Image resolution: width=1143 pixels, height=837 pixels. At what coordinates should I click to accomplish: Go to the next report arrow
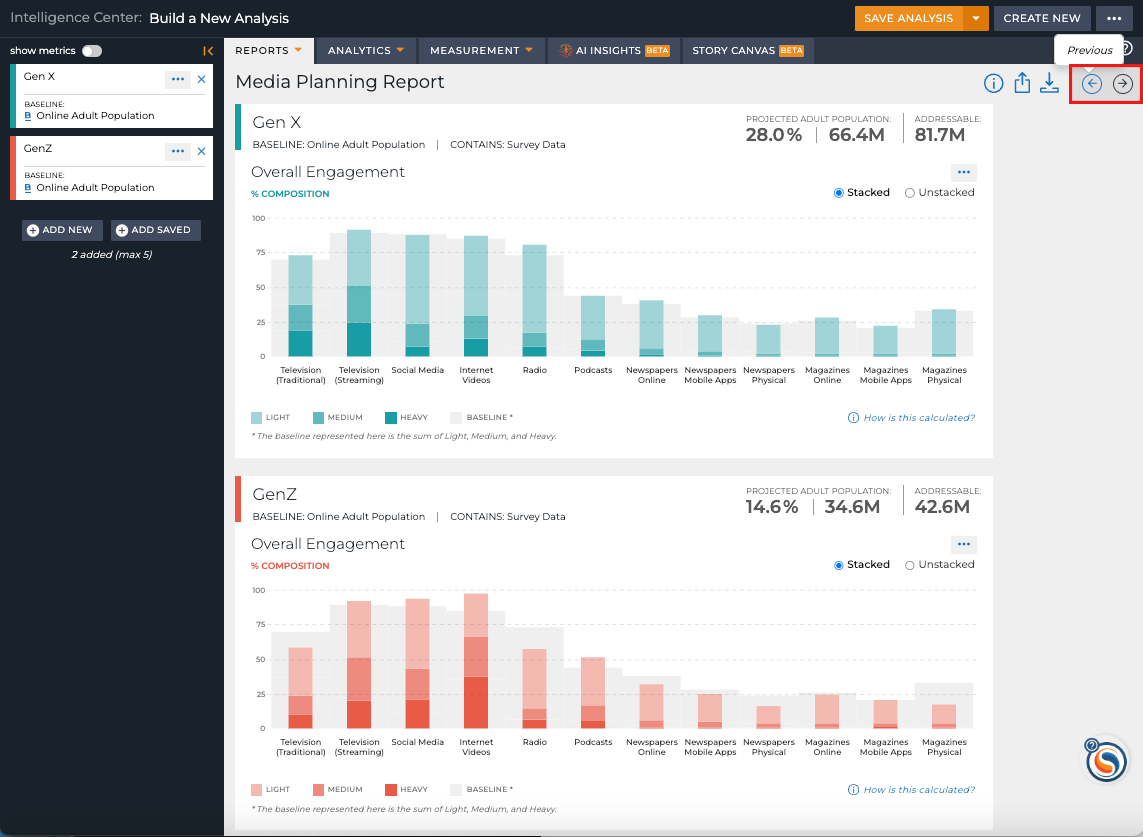(x=1123, y=84)
